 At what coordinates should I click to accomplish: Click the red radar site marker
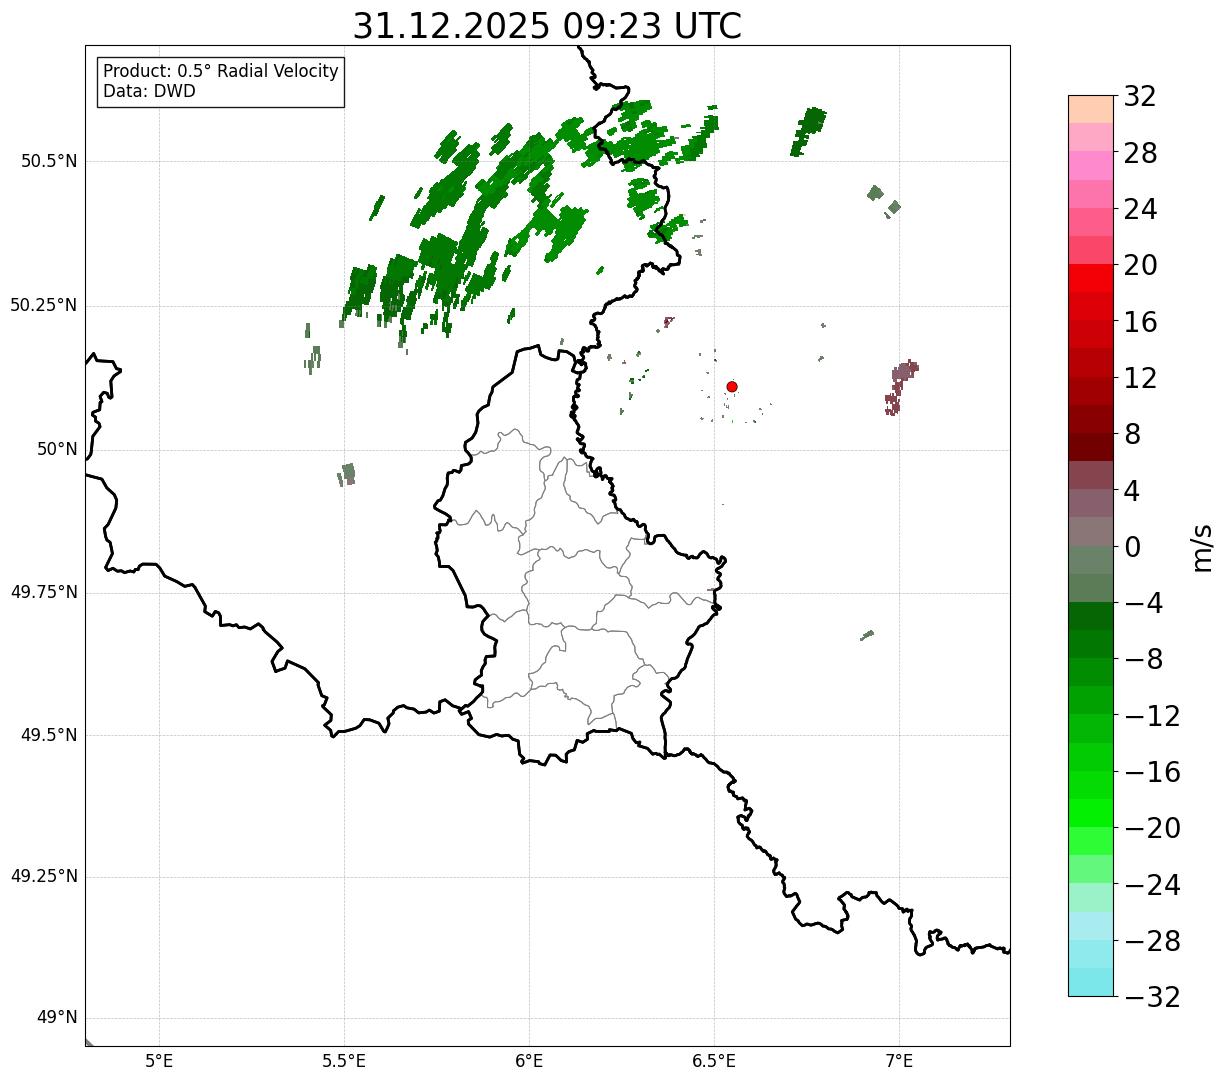click(x=732, y=386)
